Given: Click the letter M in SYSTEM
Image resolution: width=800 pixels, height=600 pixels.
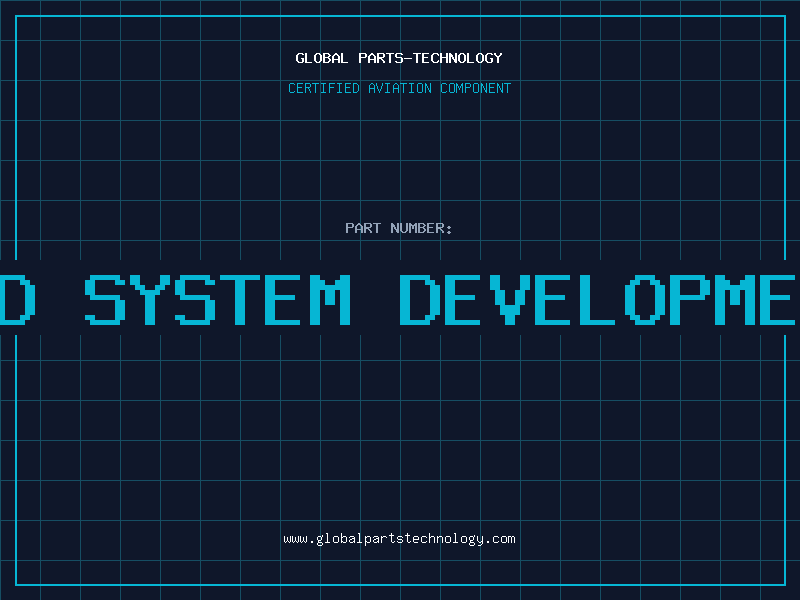Looking at the screenshot, I should click(330, 299).
